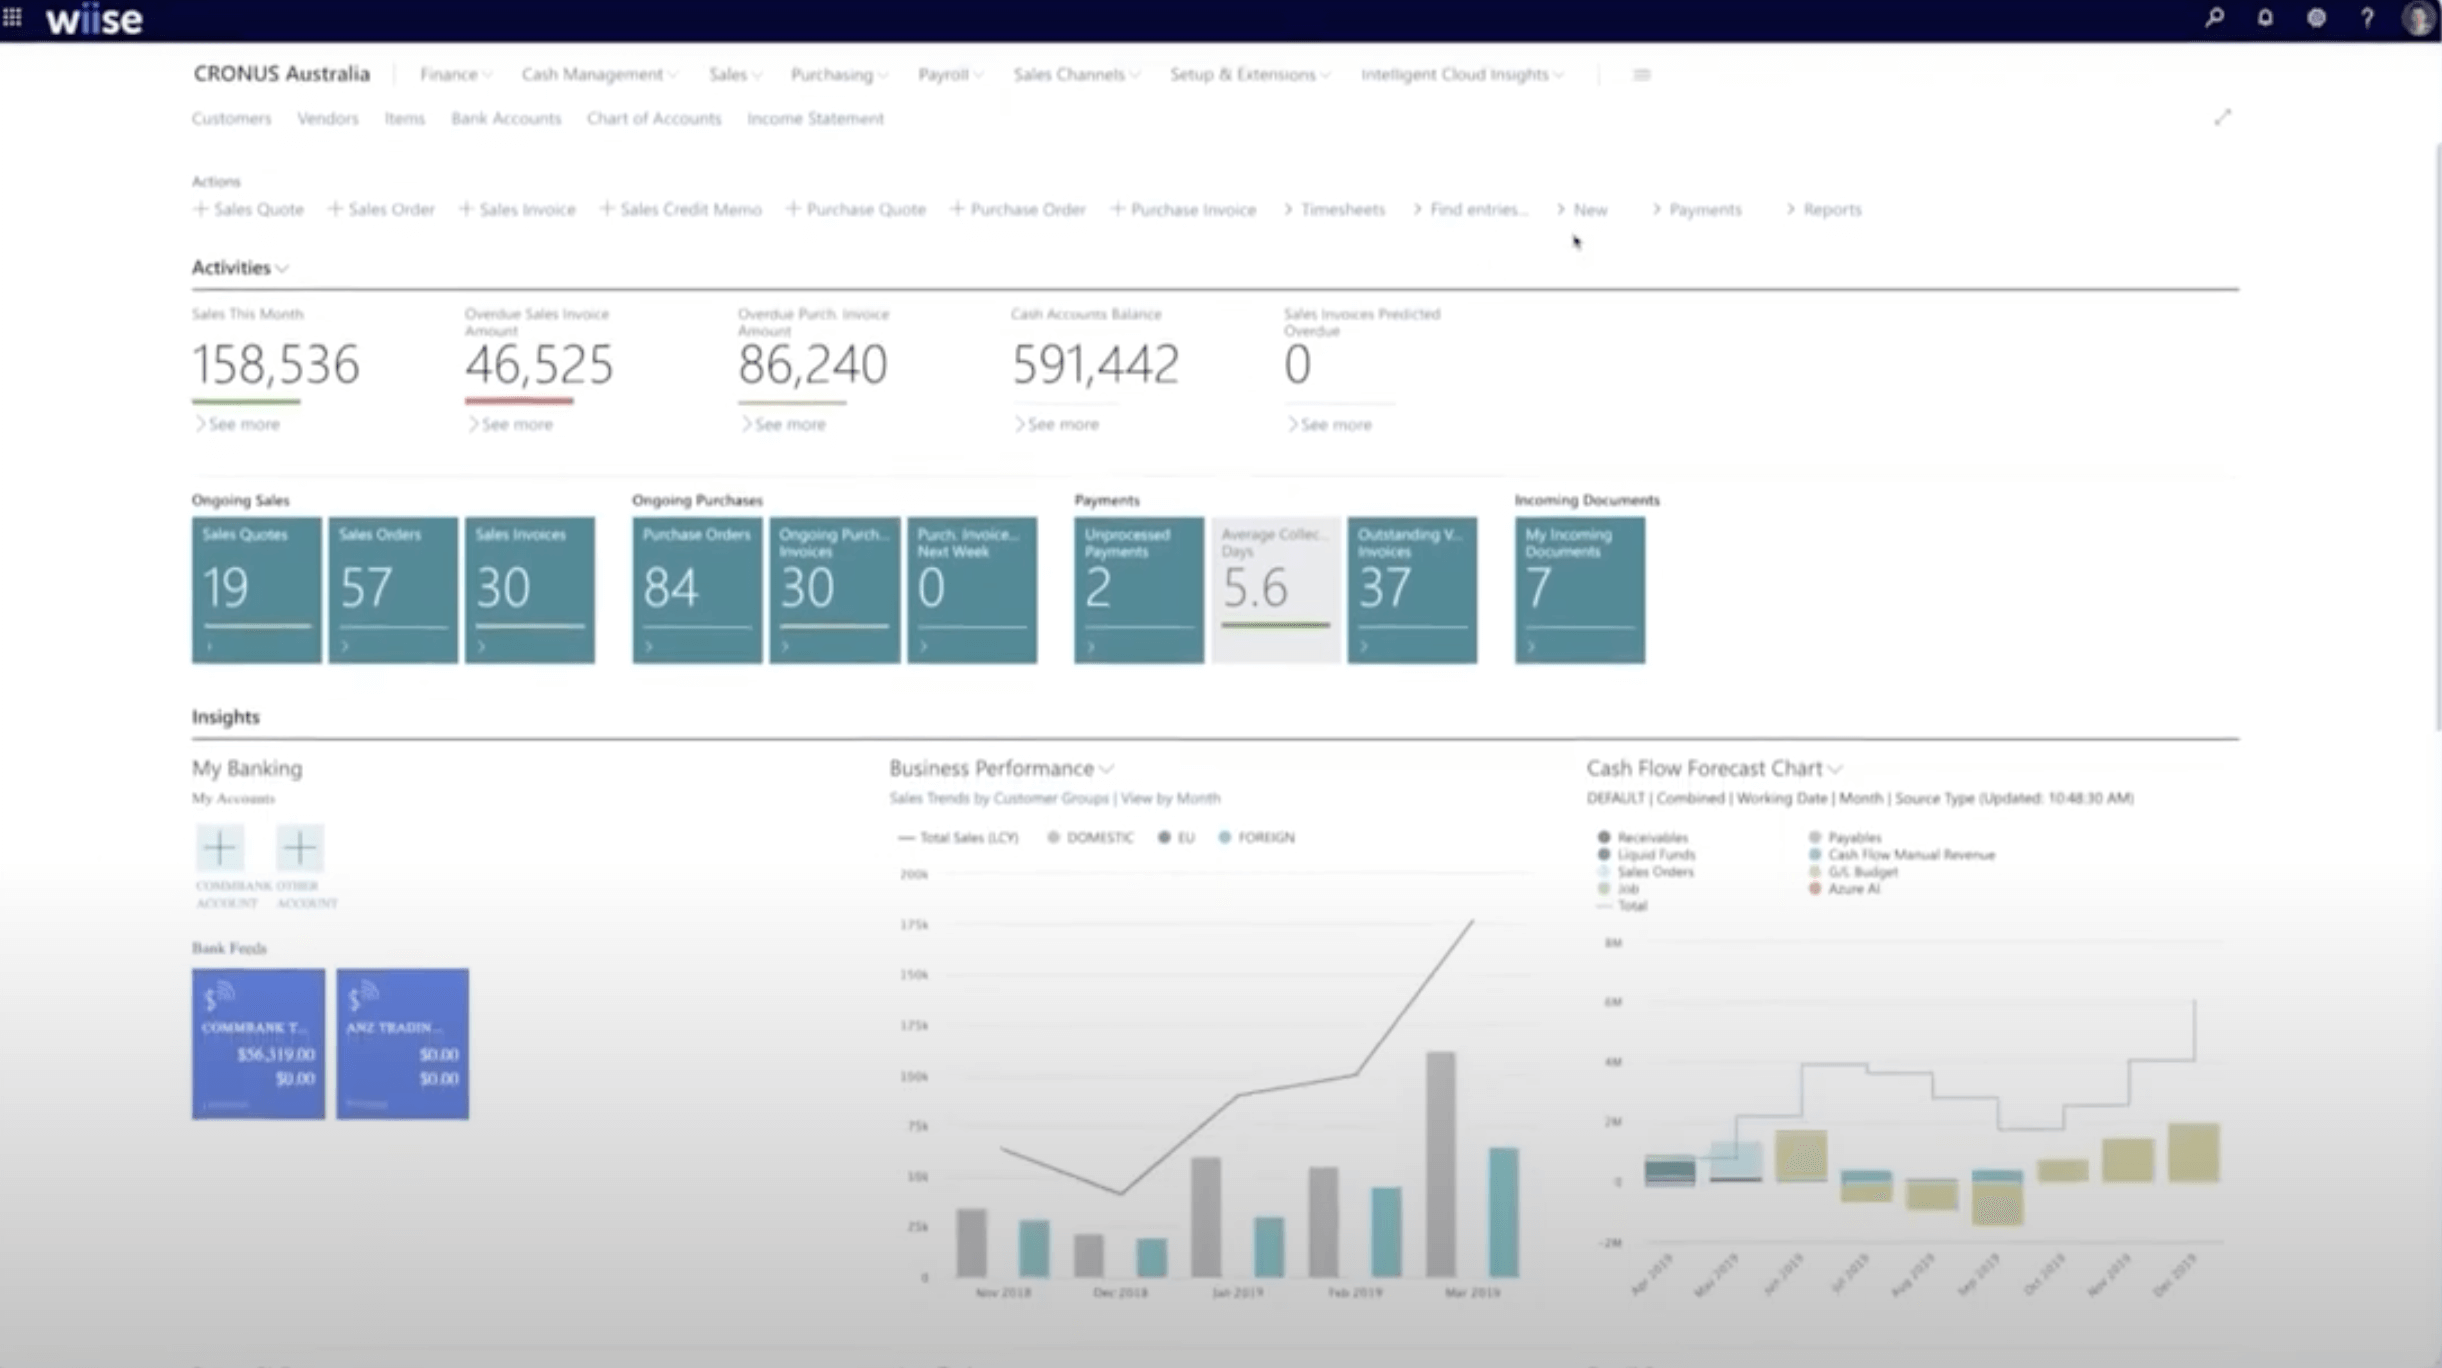Image resolution: width=2442 pixels, height=1368 pixels.
Task: Toggle the DOMESTIC legend series
Action: (1090, 837)
